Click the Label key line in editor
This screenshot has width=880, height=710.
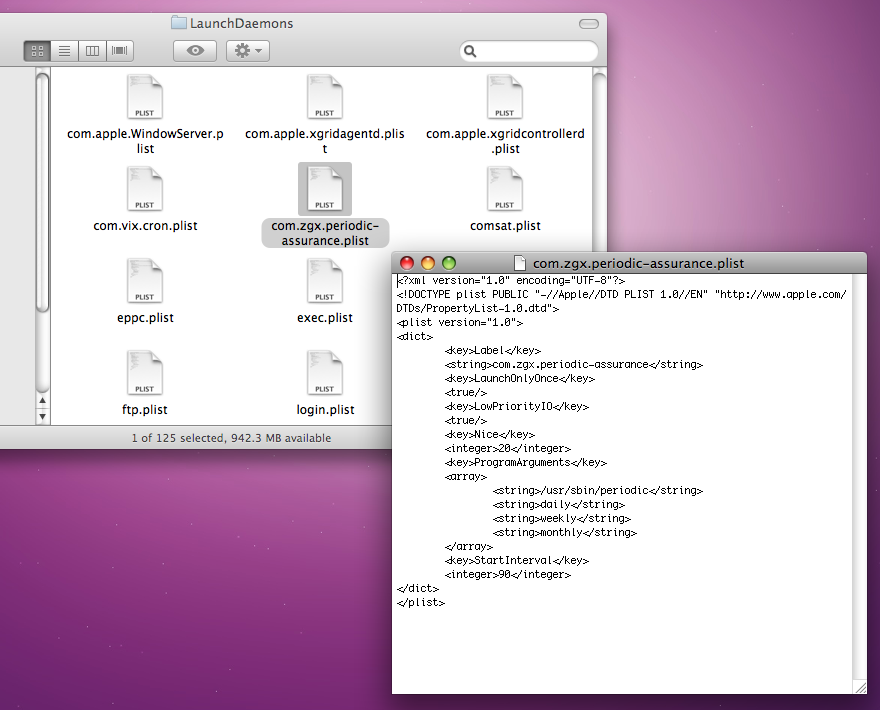point(493,350)
